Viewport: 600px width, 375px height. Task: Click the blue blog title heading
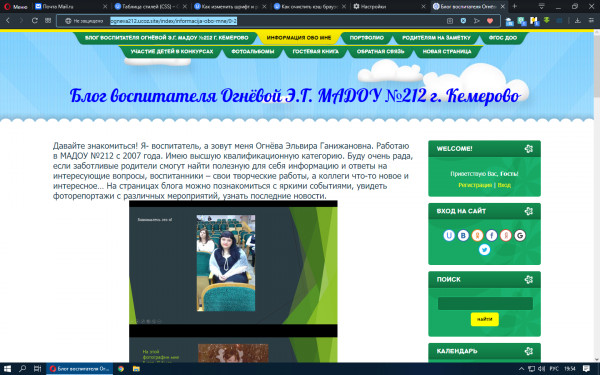[295, 96]
